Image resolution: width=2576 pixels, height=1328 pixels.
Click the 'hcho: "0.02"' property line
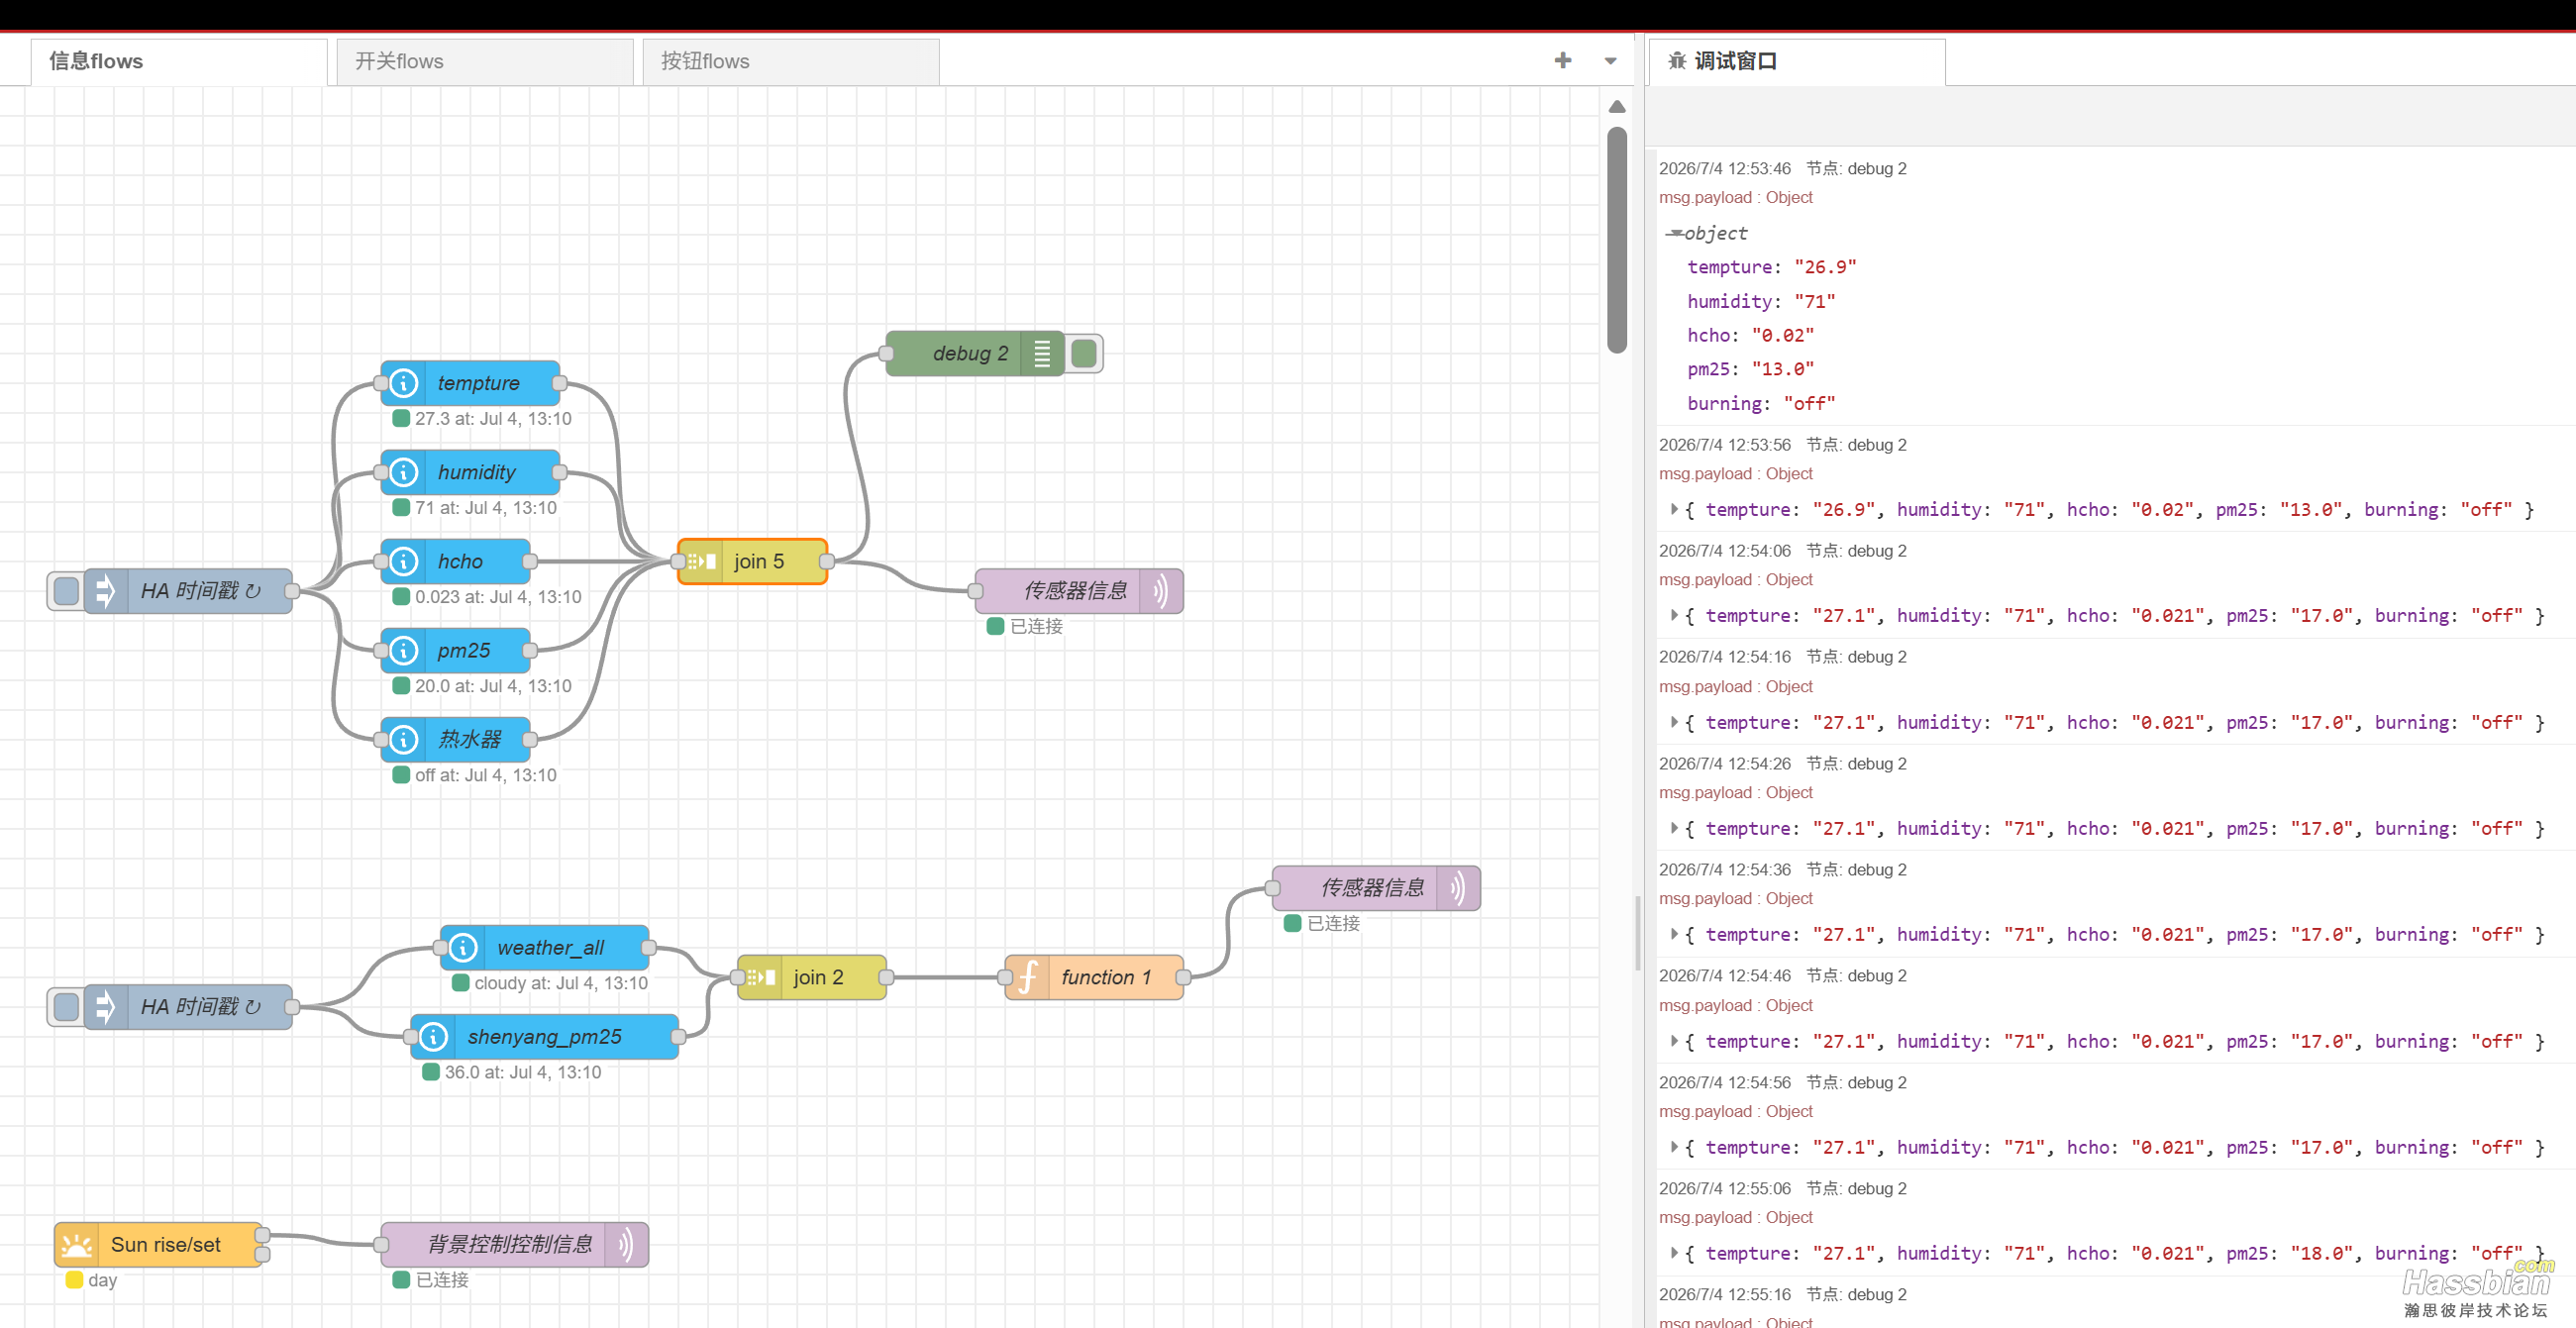click(1750, 335)
